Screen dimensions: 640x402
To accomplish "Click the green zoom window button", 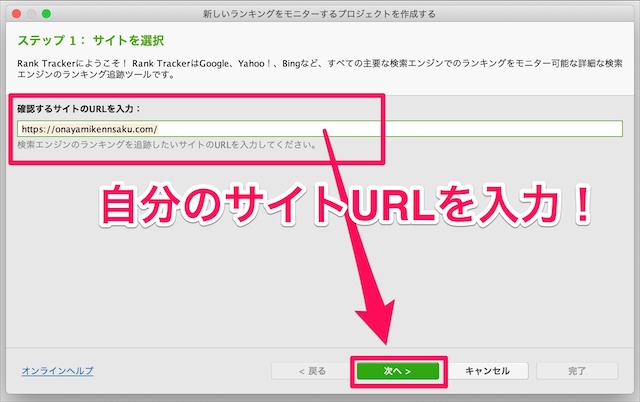I will tap(46, 14).
